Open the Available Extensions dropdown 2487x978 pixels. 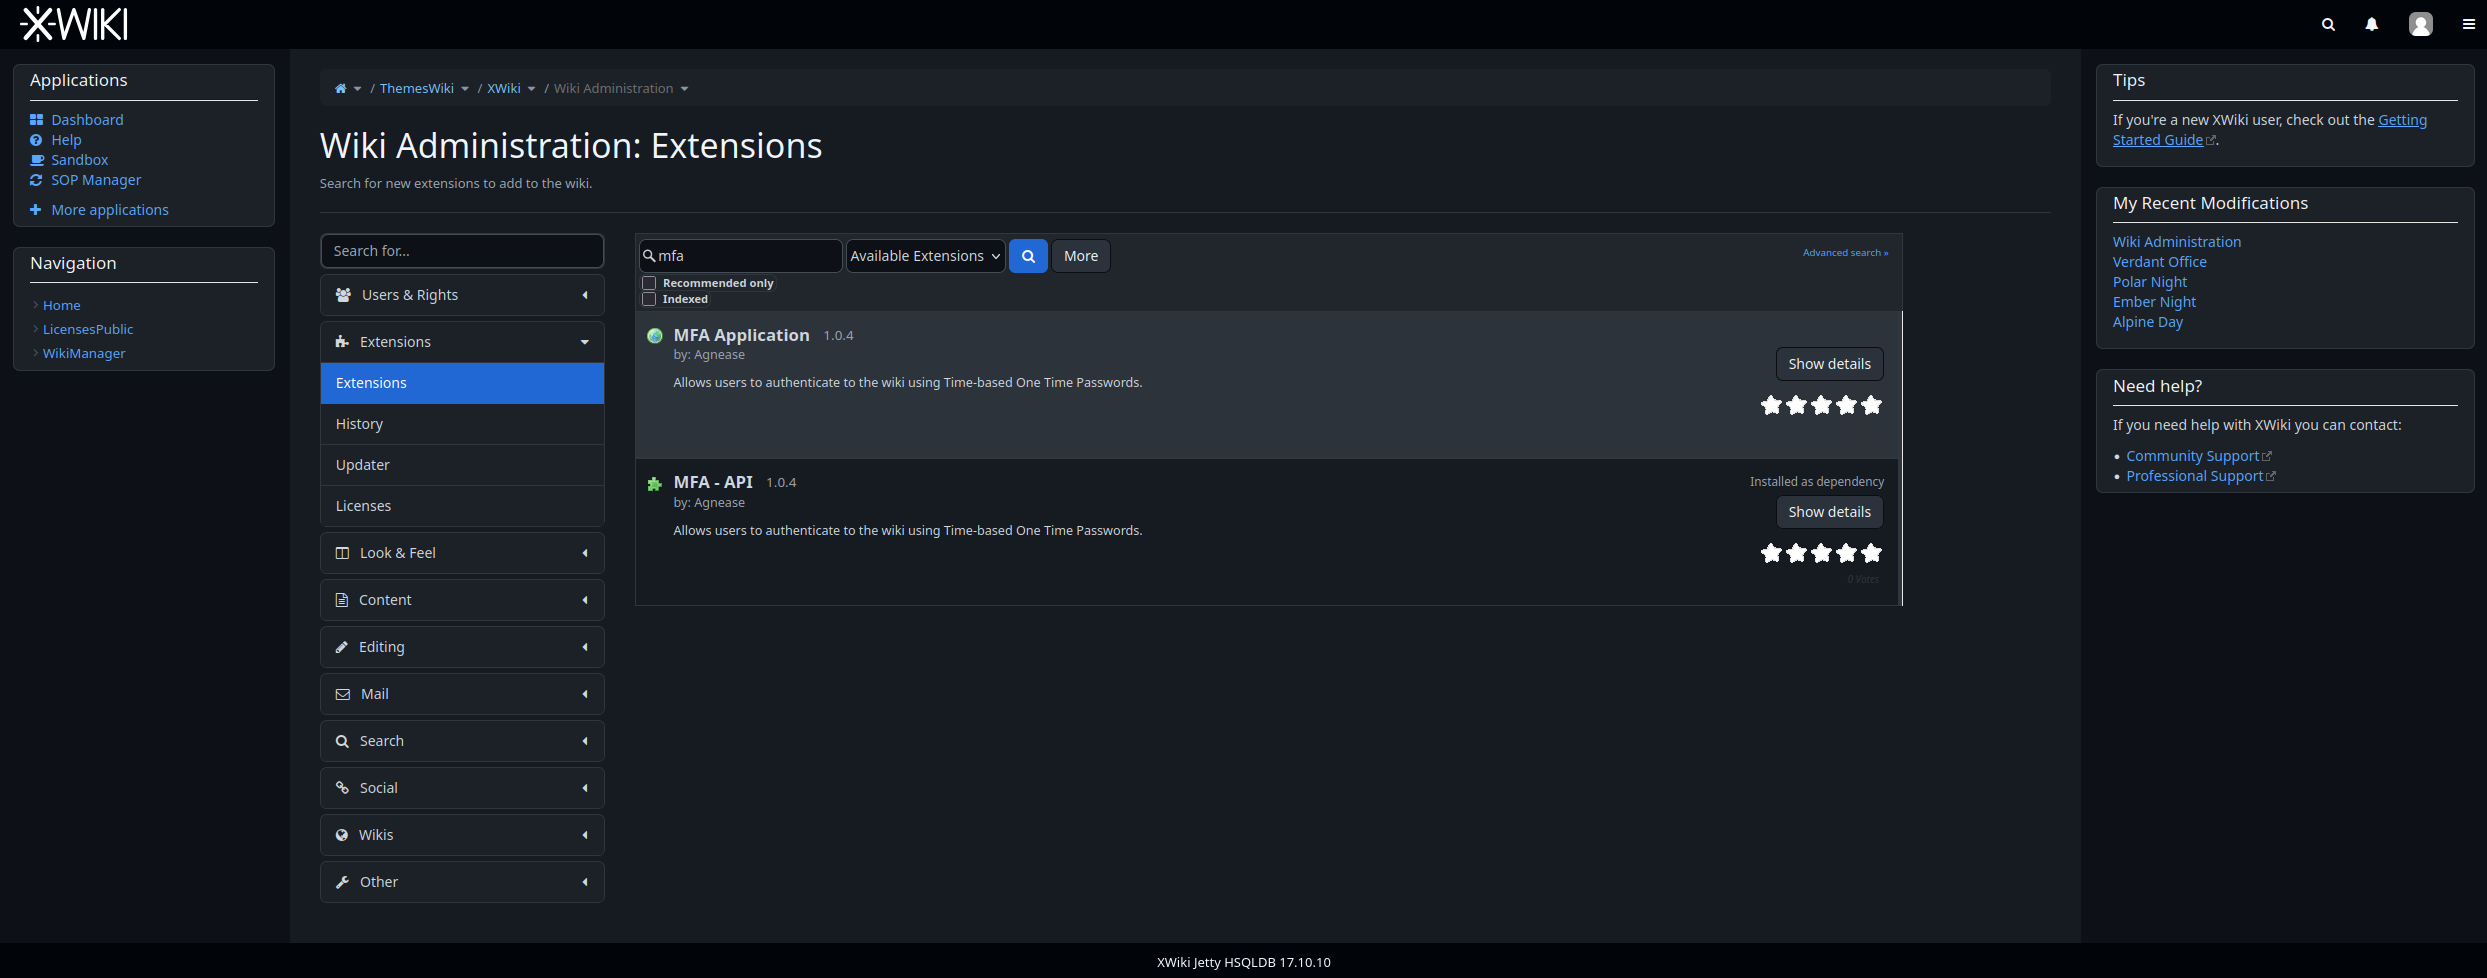(x=925, y=256)
